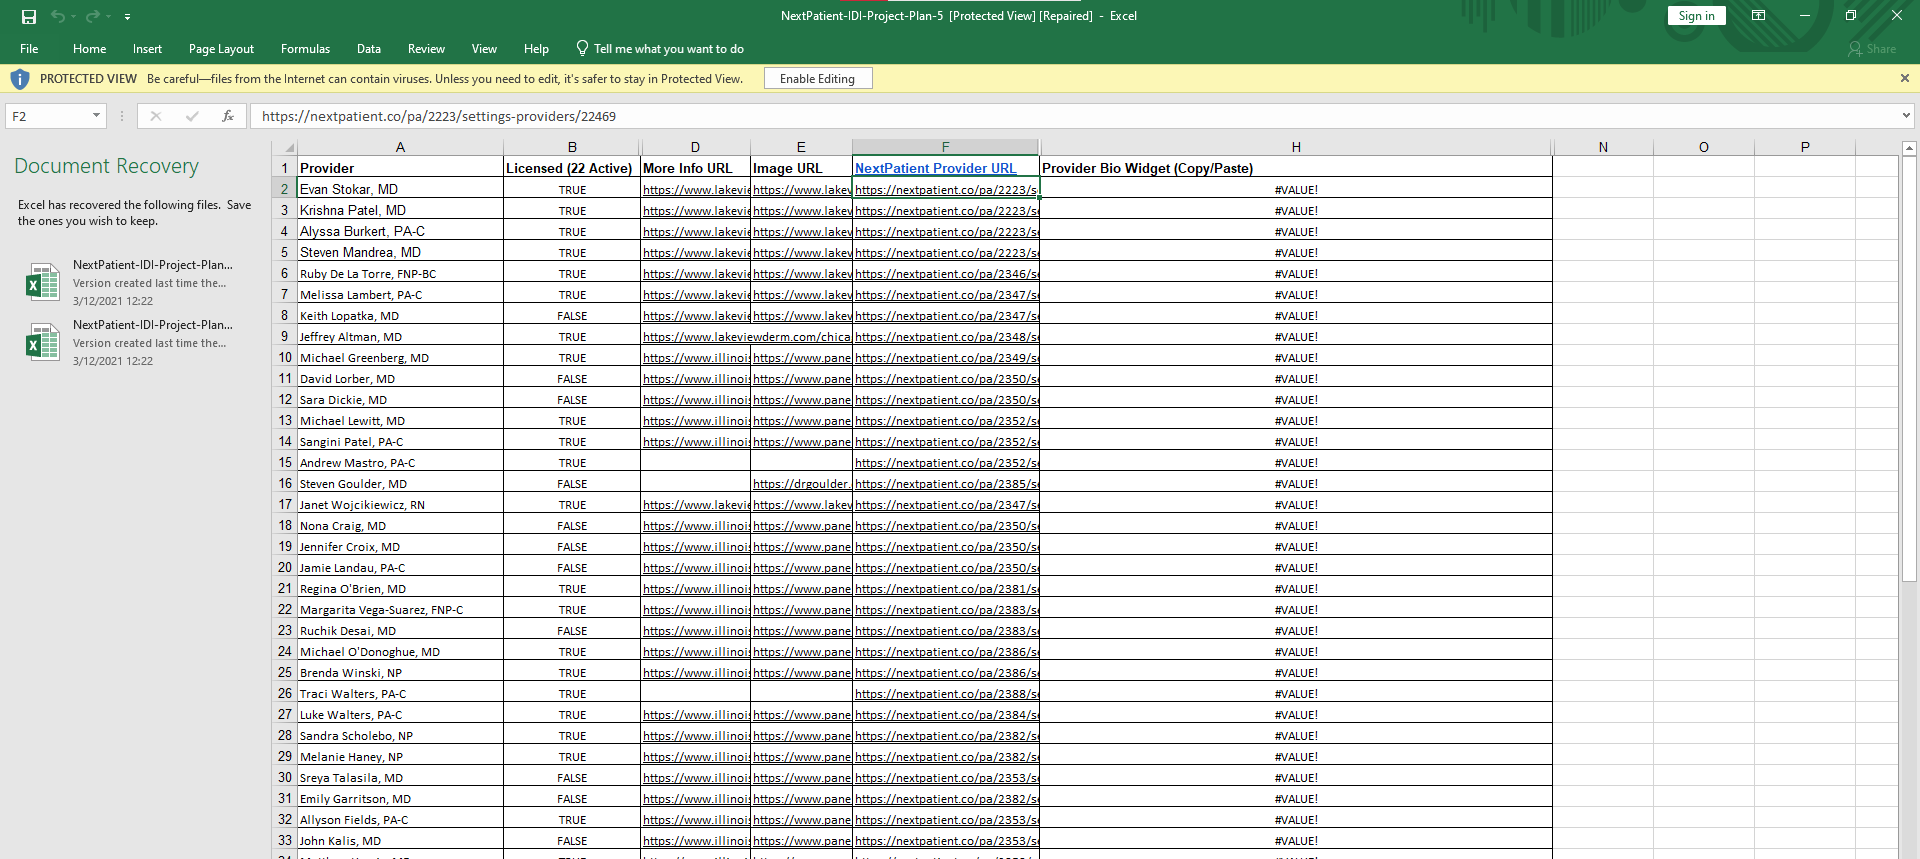Select column F header
Image resolution: width=1920 pixels, height=859 pixels.
point(945,147)
